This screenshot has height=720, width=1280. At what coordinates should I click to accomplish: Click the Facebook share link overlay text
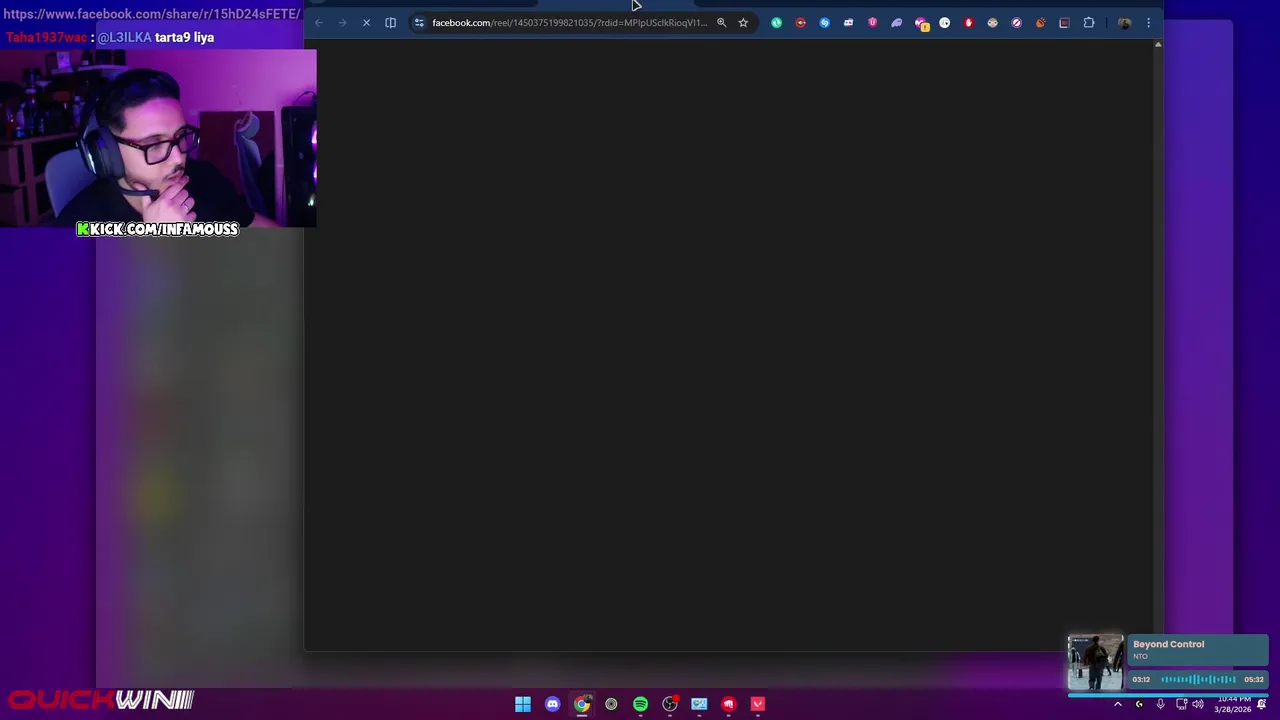point(151,14)
